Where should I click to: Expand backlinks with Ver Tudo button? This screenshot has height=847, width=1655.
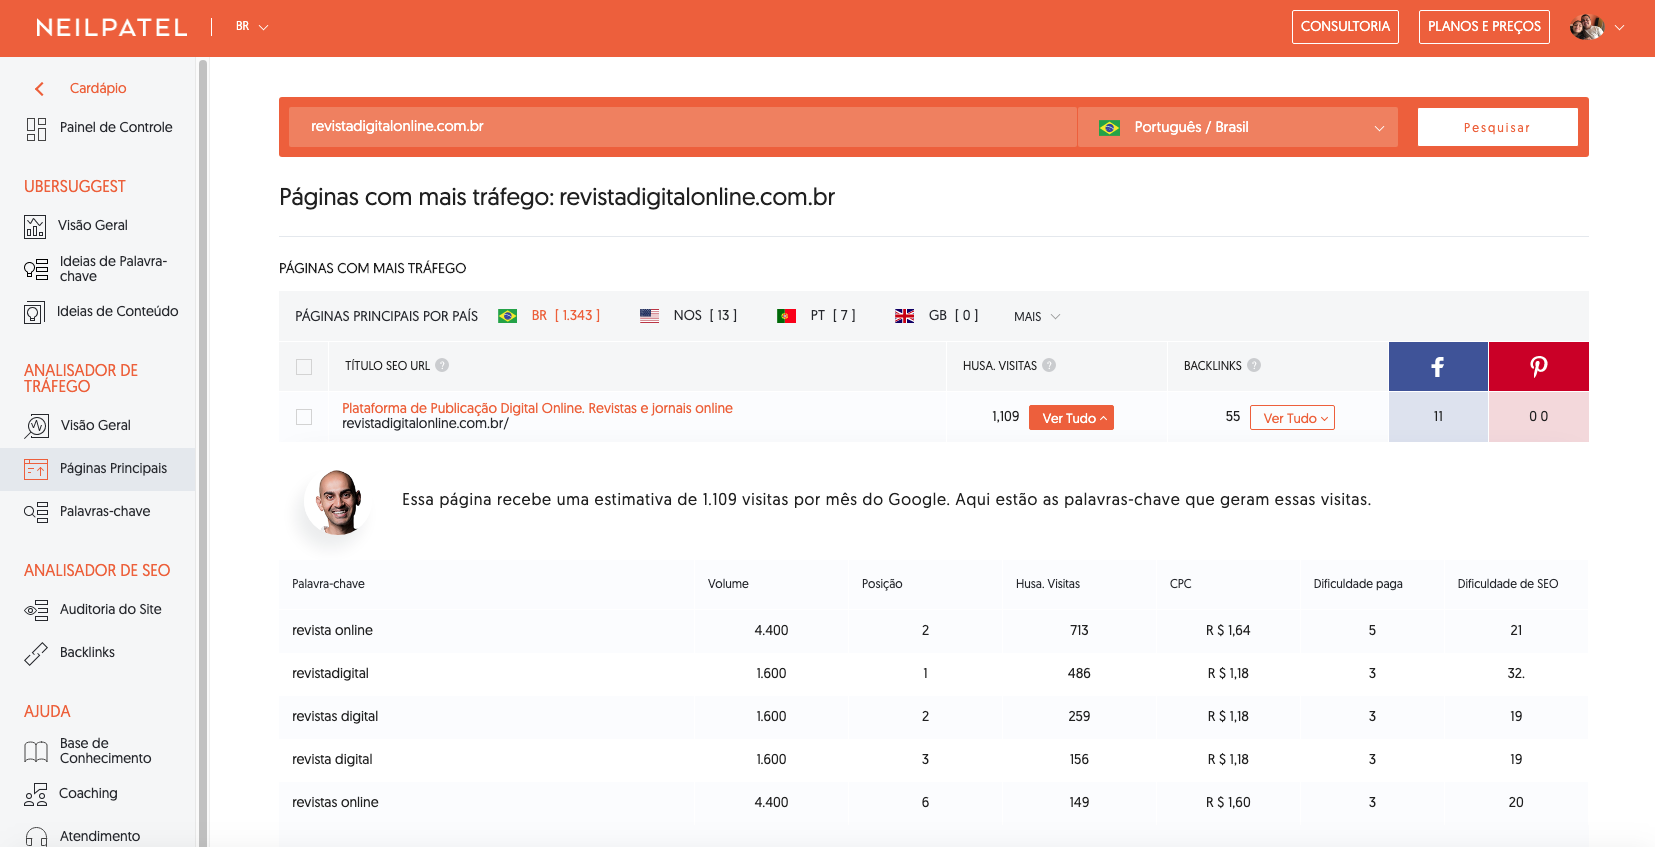[x=1292, y=418]
